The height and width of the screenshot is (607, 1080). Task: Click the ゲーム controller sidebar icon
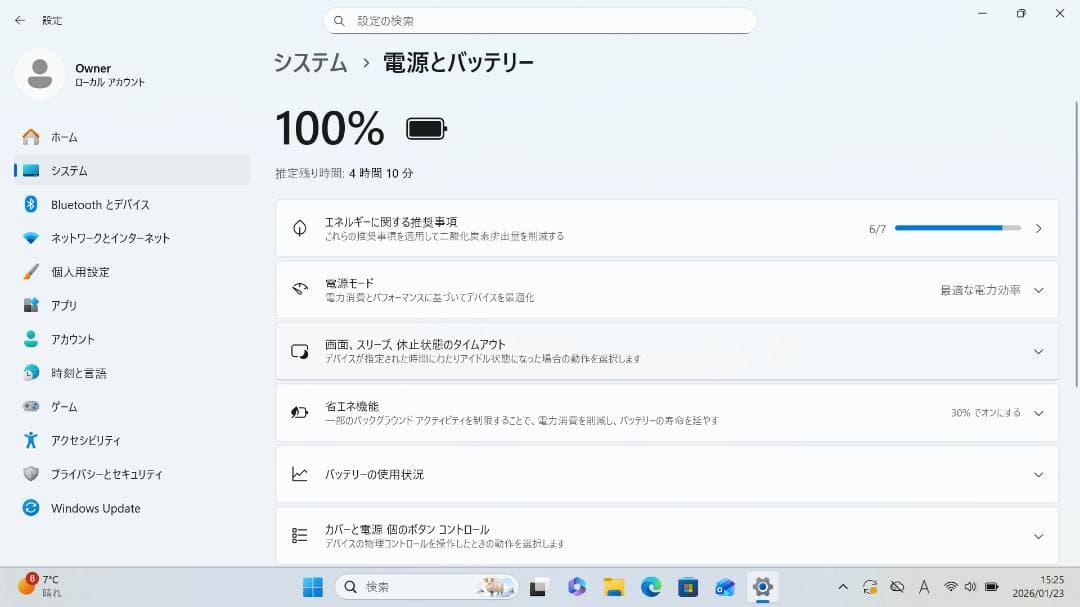click(29, 406)
